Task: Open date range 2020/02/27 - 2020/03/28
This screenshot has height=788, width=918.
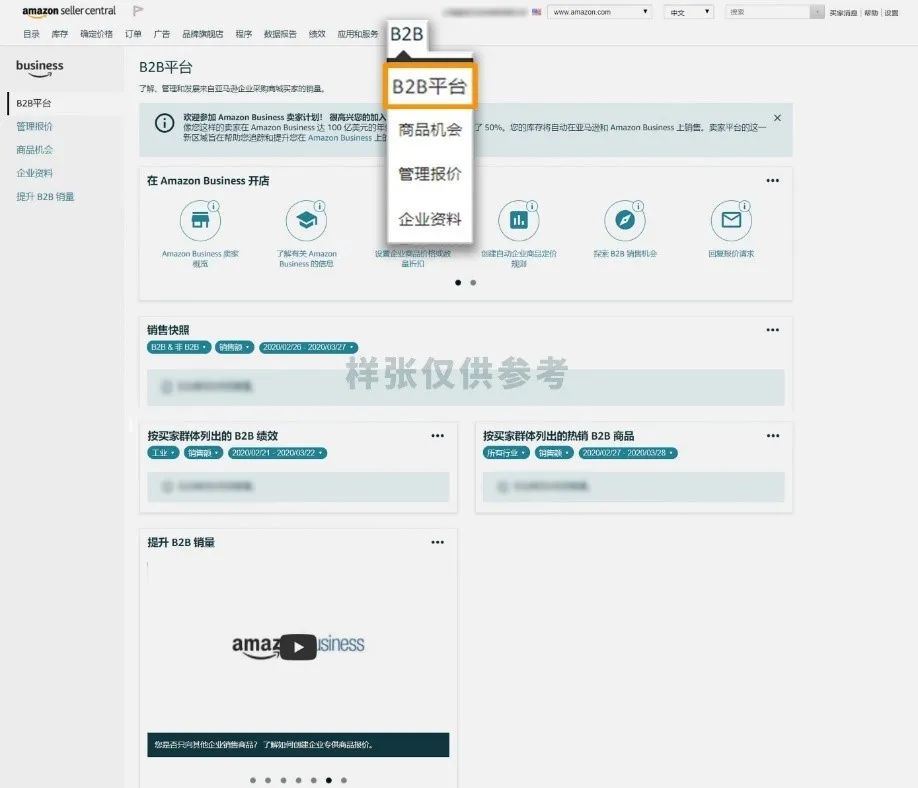Action: (x=628, y=453)
